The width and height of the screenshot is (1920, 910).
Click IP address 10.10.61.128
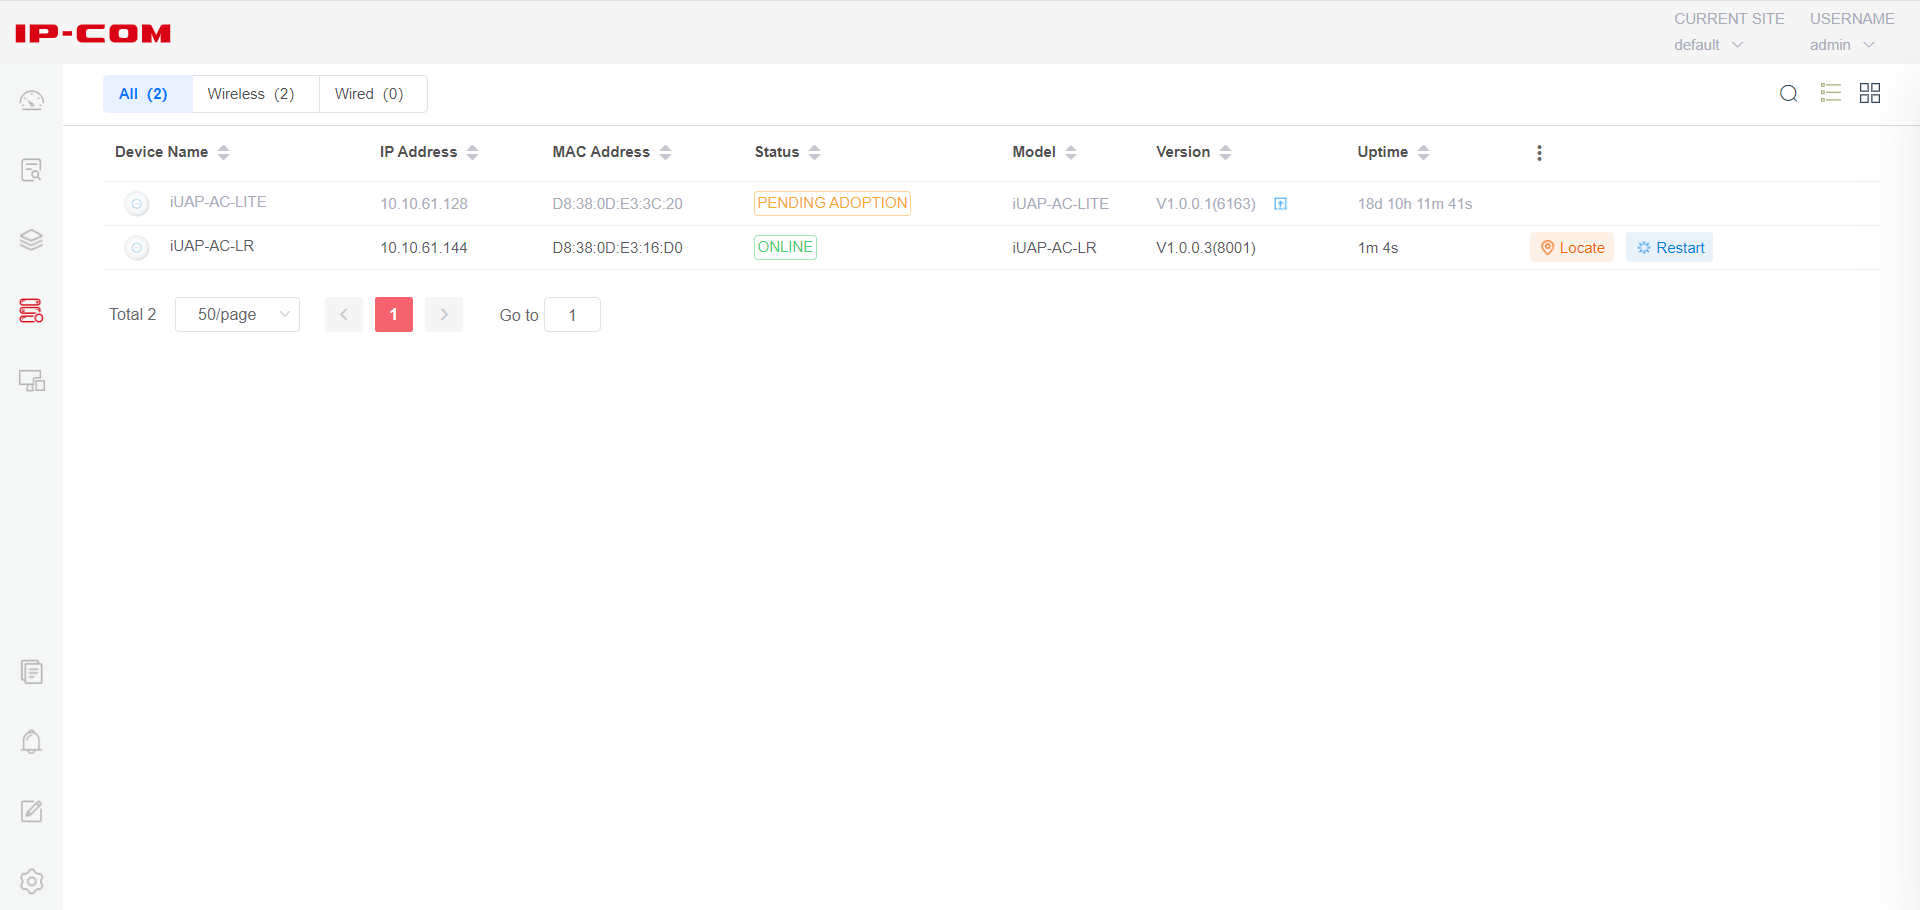coord(424,204)
